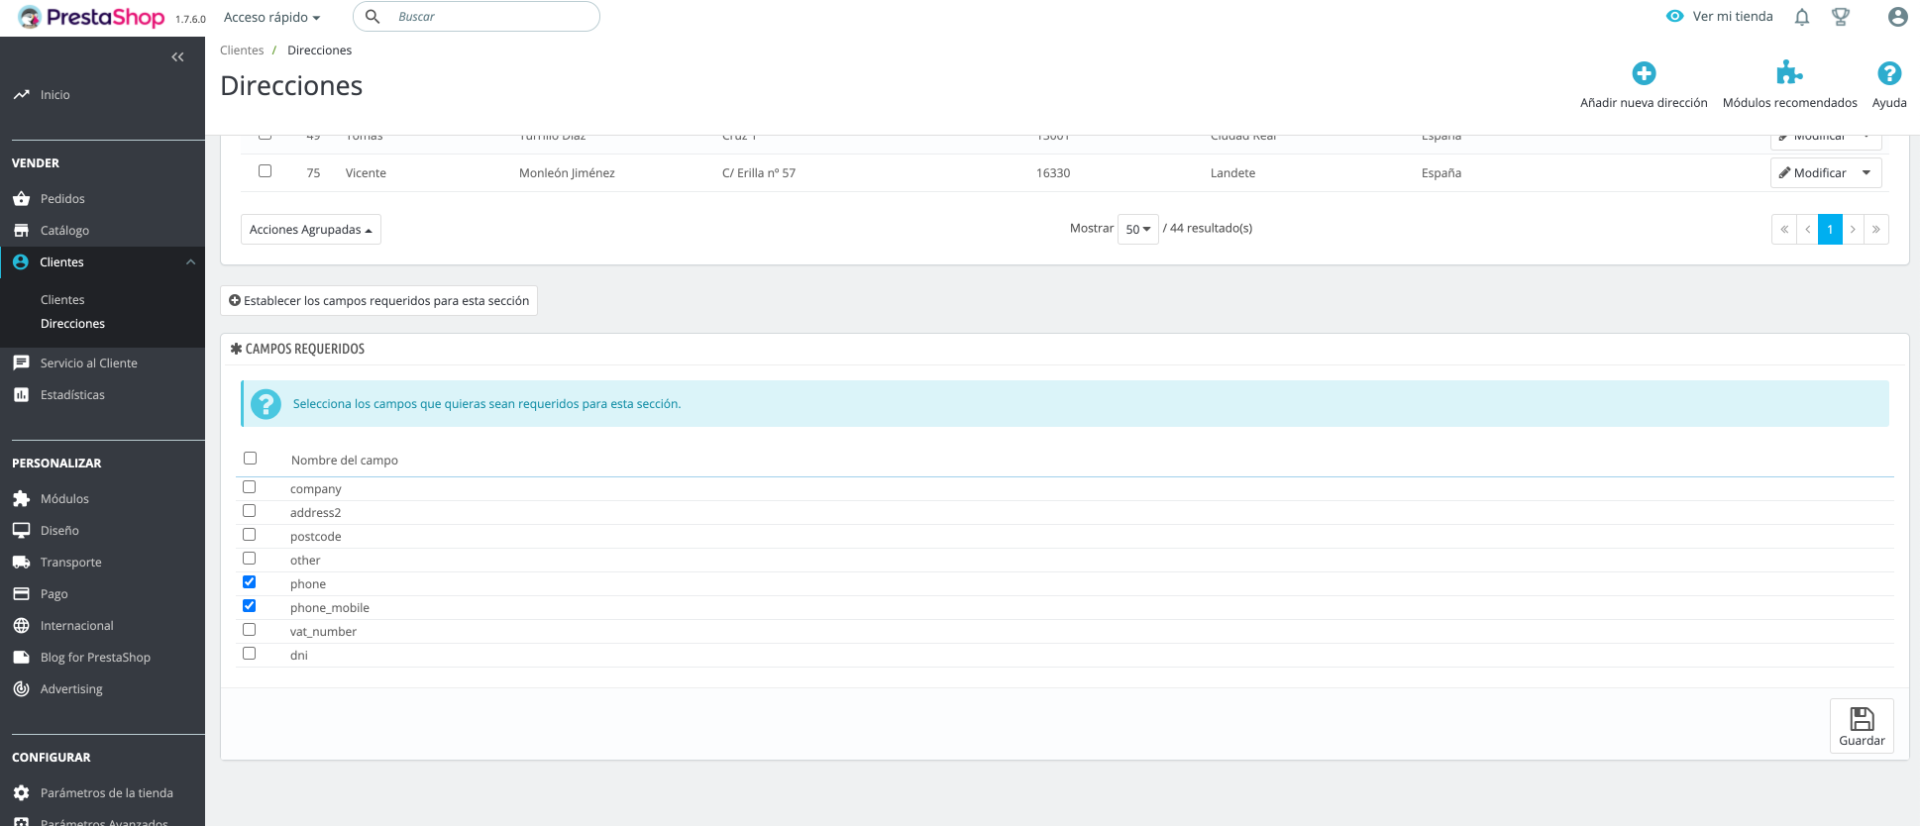Viewport: 1920px width, 826px height.
Task: Select the row checkbox for Vicente
Action: pos(265,171)
